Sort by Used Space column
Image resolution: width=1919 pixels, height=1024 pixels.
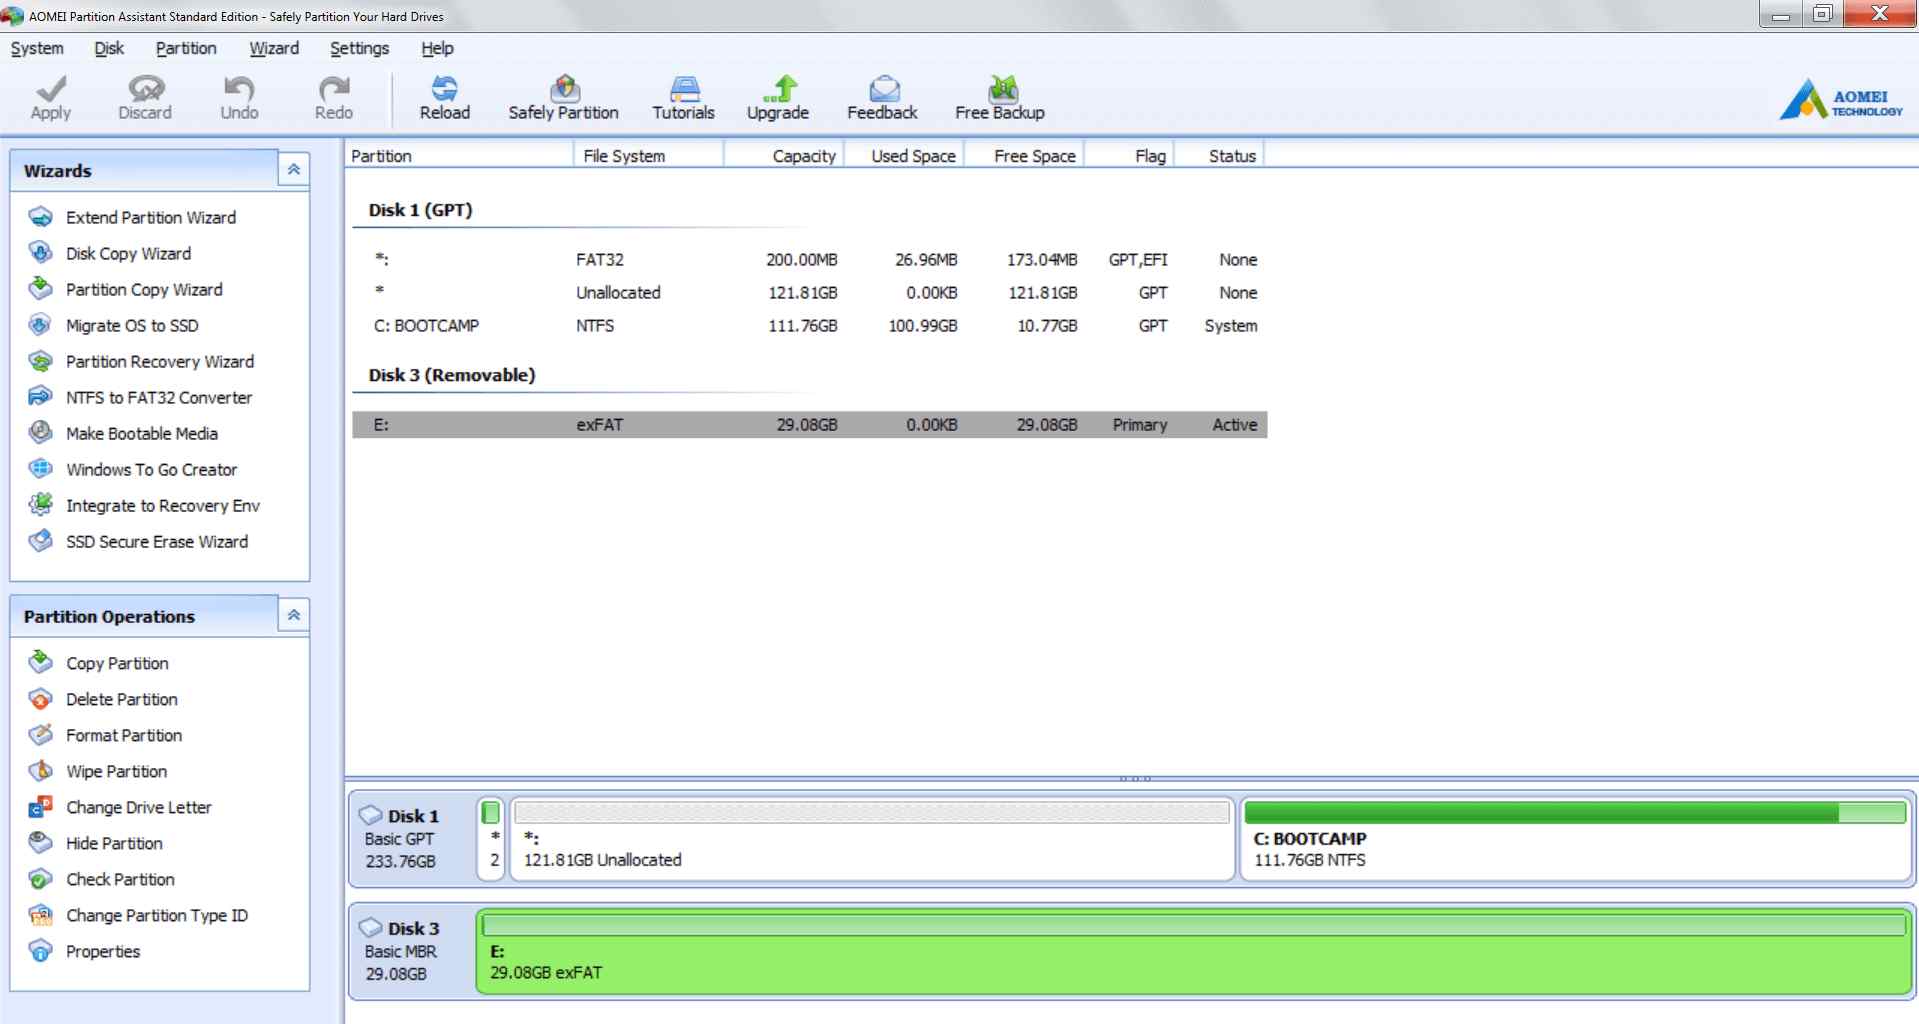tap(905, 156)
